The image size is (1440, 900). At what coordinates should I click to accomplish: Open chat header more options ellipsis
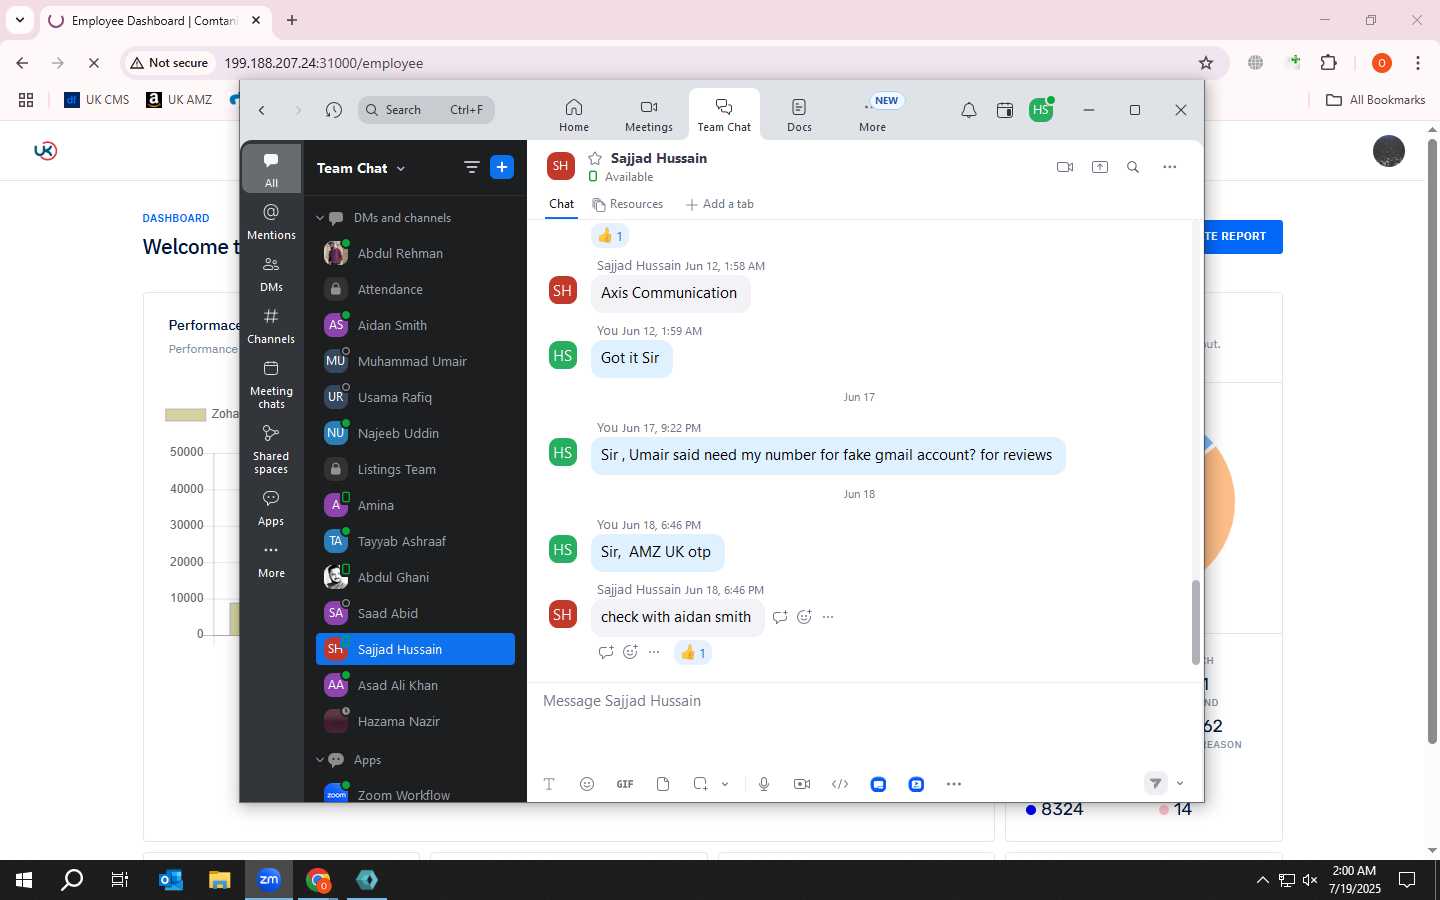click(x=1170, y=167)
